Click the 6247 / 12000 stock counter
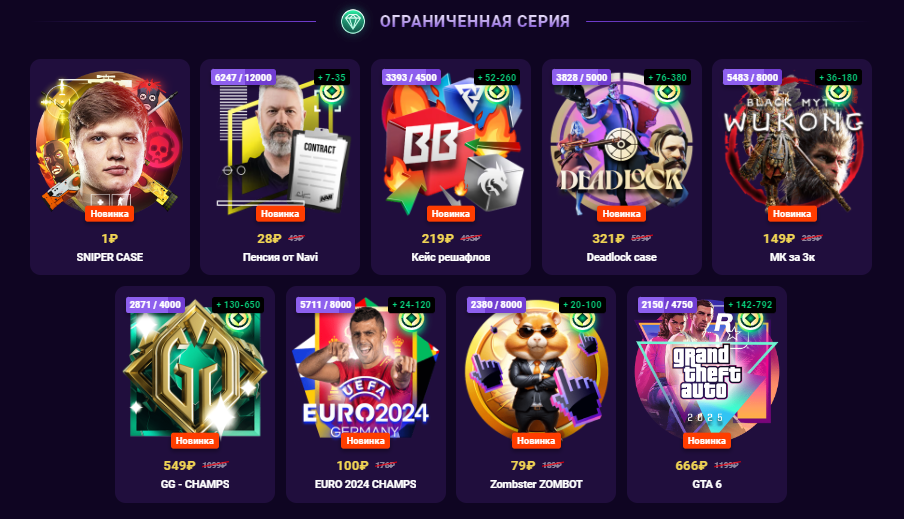904x519 pixels. [x=243, y=77]
